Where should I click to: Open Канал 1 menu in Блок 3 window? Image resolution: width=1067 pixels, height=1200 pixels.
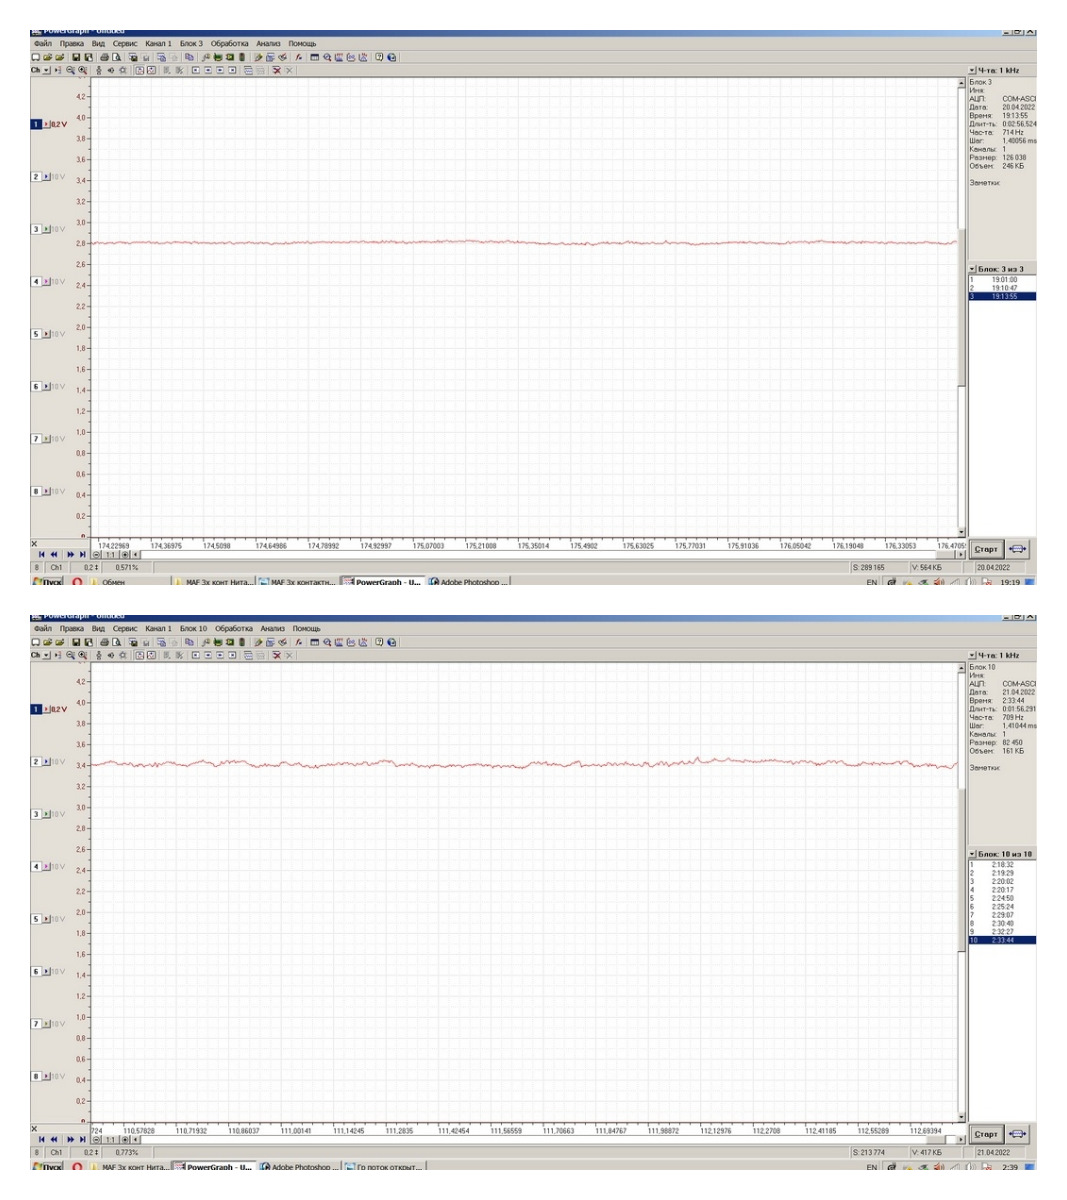tap(158, 44)
